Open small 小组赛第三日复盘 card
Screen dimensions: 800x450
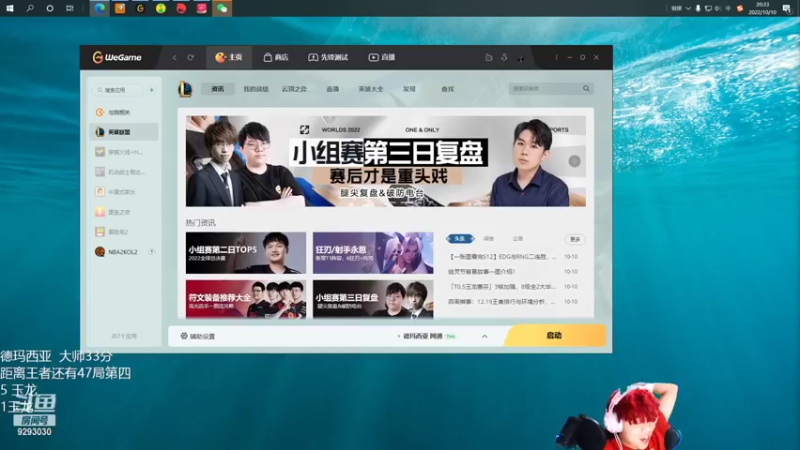coord(373,299)
